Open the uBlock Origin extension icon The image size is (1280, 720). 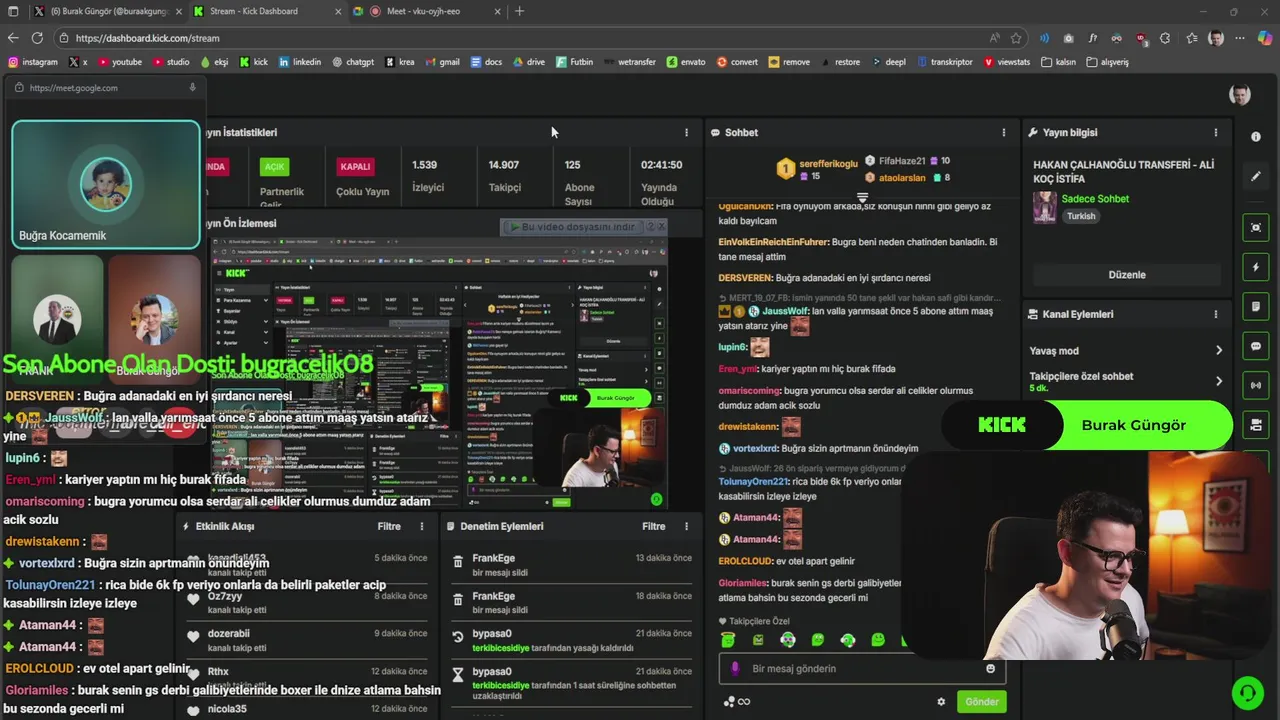coord(1142,38)
